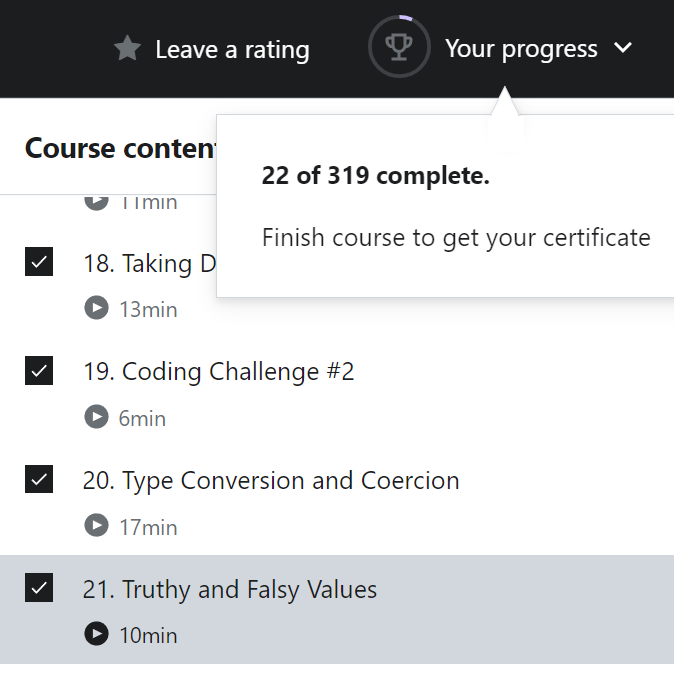Click the trophy progress icon
The width and height of the screenshot is (674, 673).
[398, 47]
